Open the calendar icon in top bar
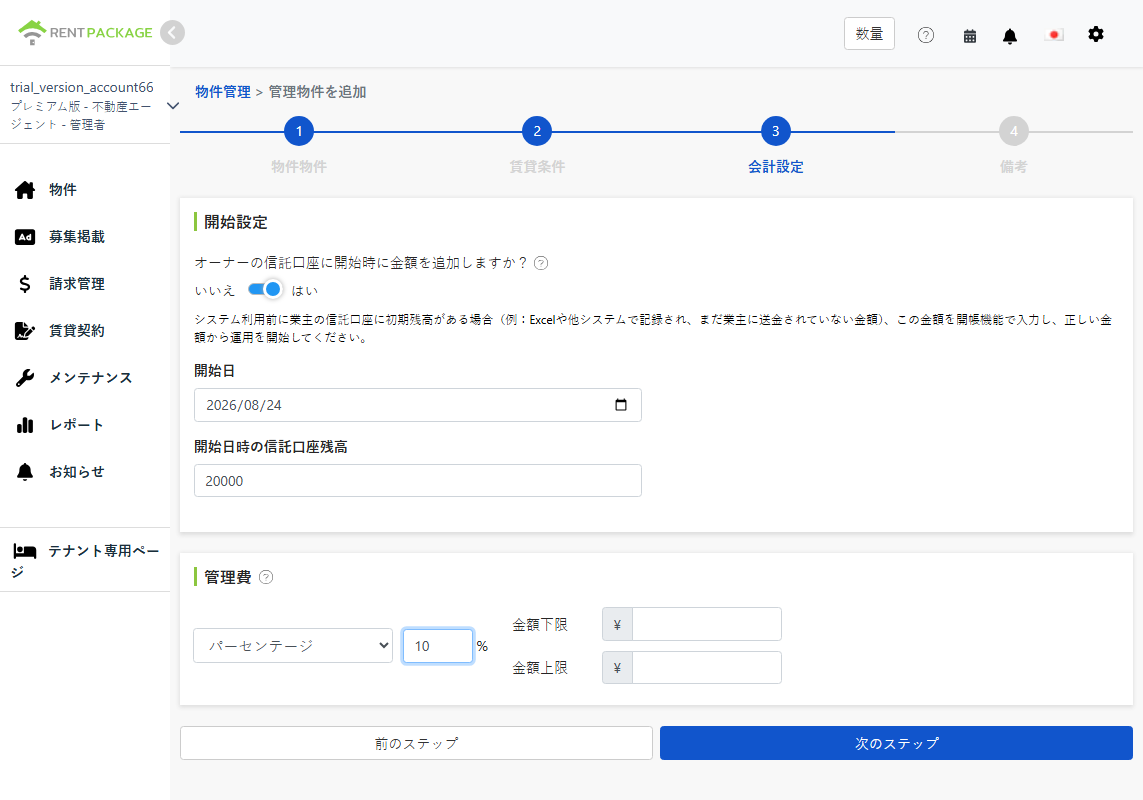The image size is (1143, 800). [970, 36]
